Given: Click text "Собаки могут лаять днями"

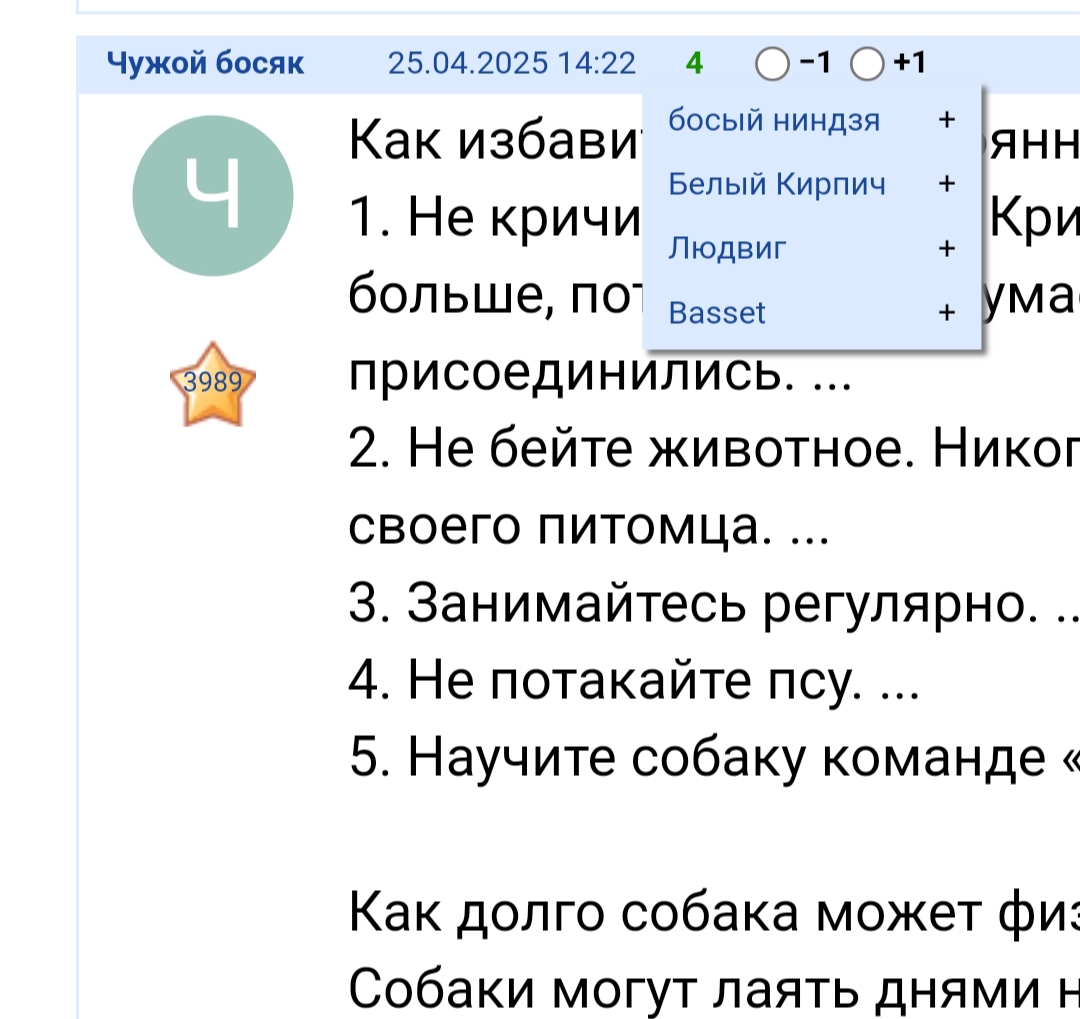Looking at the screenshot, I should pyautogui.click(x=694, y=989).
